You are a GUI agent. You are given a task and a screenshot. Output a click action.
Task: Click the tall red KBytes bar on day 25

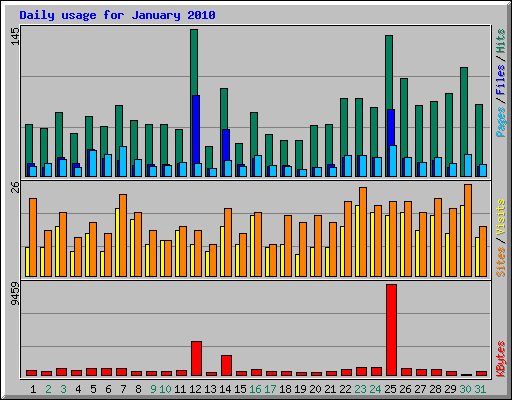coord(391,330)
